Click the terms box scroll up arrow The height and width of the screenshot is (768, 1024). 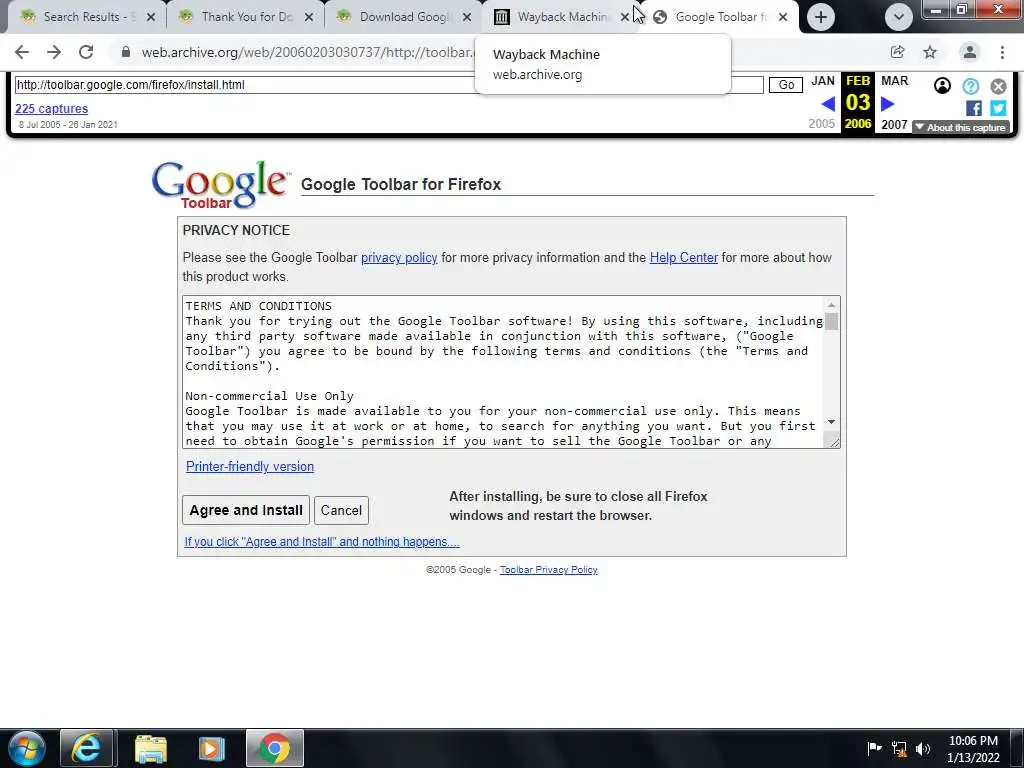click(x=831, y=305)
